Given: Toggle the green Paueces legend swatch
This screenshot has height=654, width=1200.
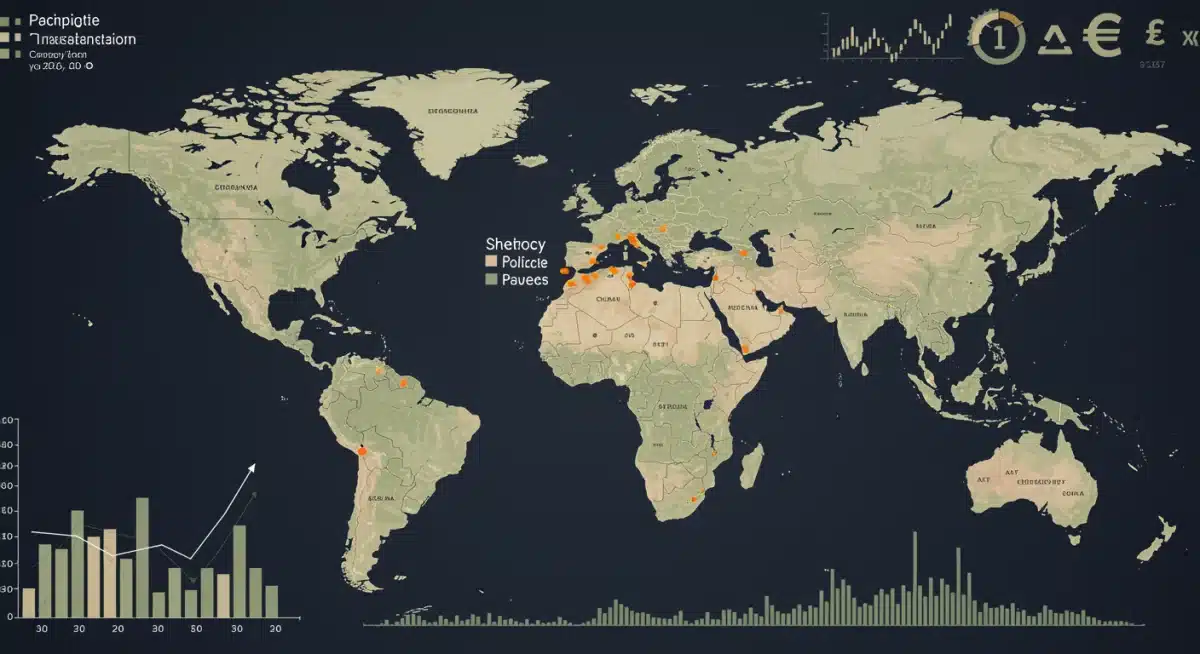Looking at the screenshot, I should pyautogui.click(x=491, y=279).
